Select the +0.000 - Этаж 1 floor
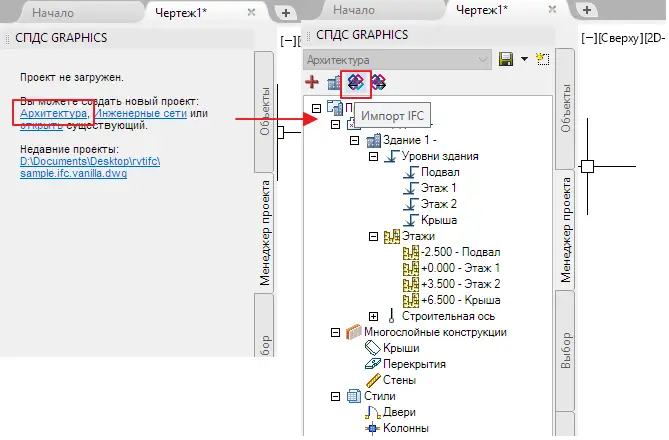This screenshot has height=440, width=669. coord(451,268)
